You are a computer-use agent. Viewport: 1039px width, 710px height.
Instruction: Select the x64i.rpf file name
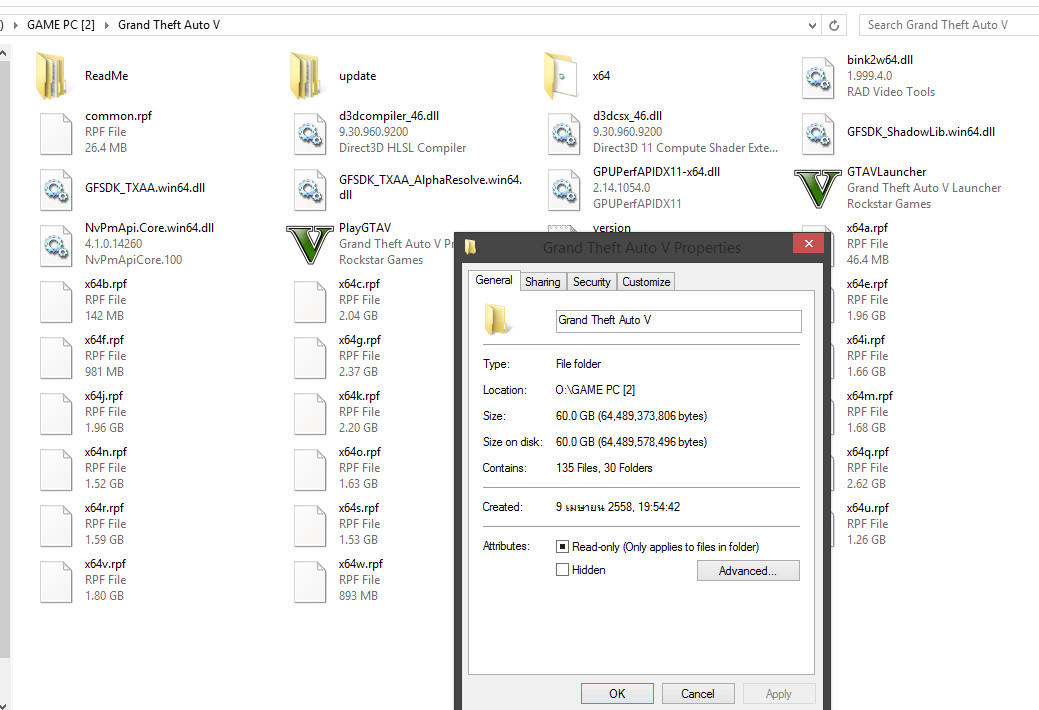pyautogui.click(x=865, y=340)
